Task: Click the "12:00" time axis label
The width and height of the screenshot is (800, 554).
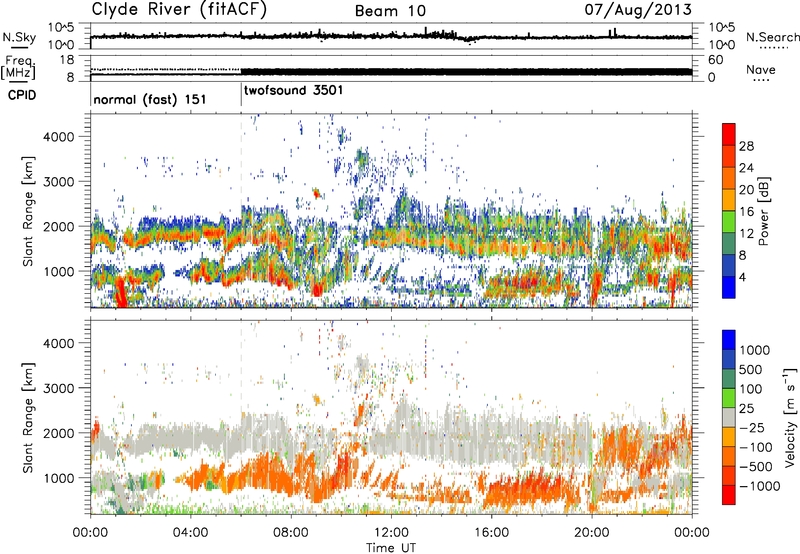Action: (391, 533)
